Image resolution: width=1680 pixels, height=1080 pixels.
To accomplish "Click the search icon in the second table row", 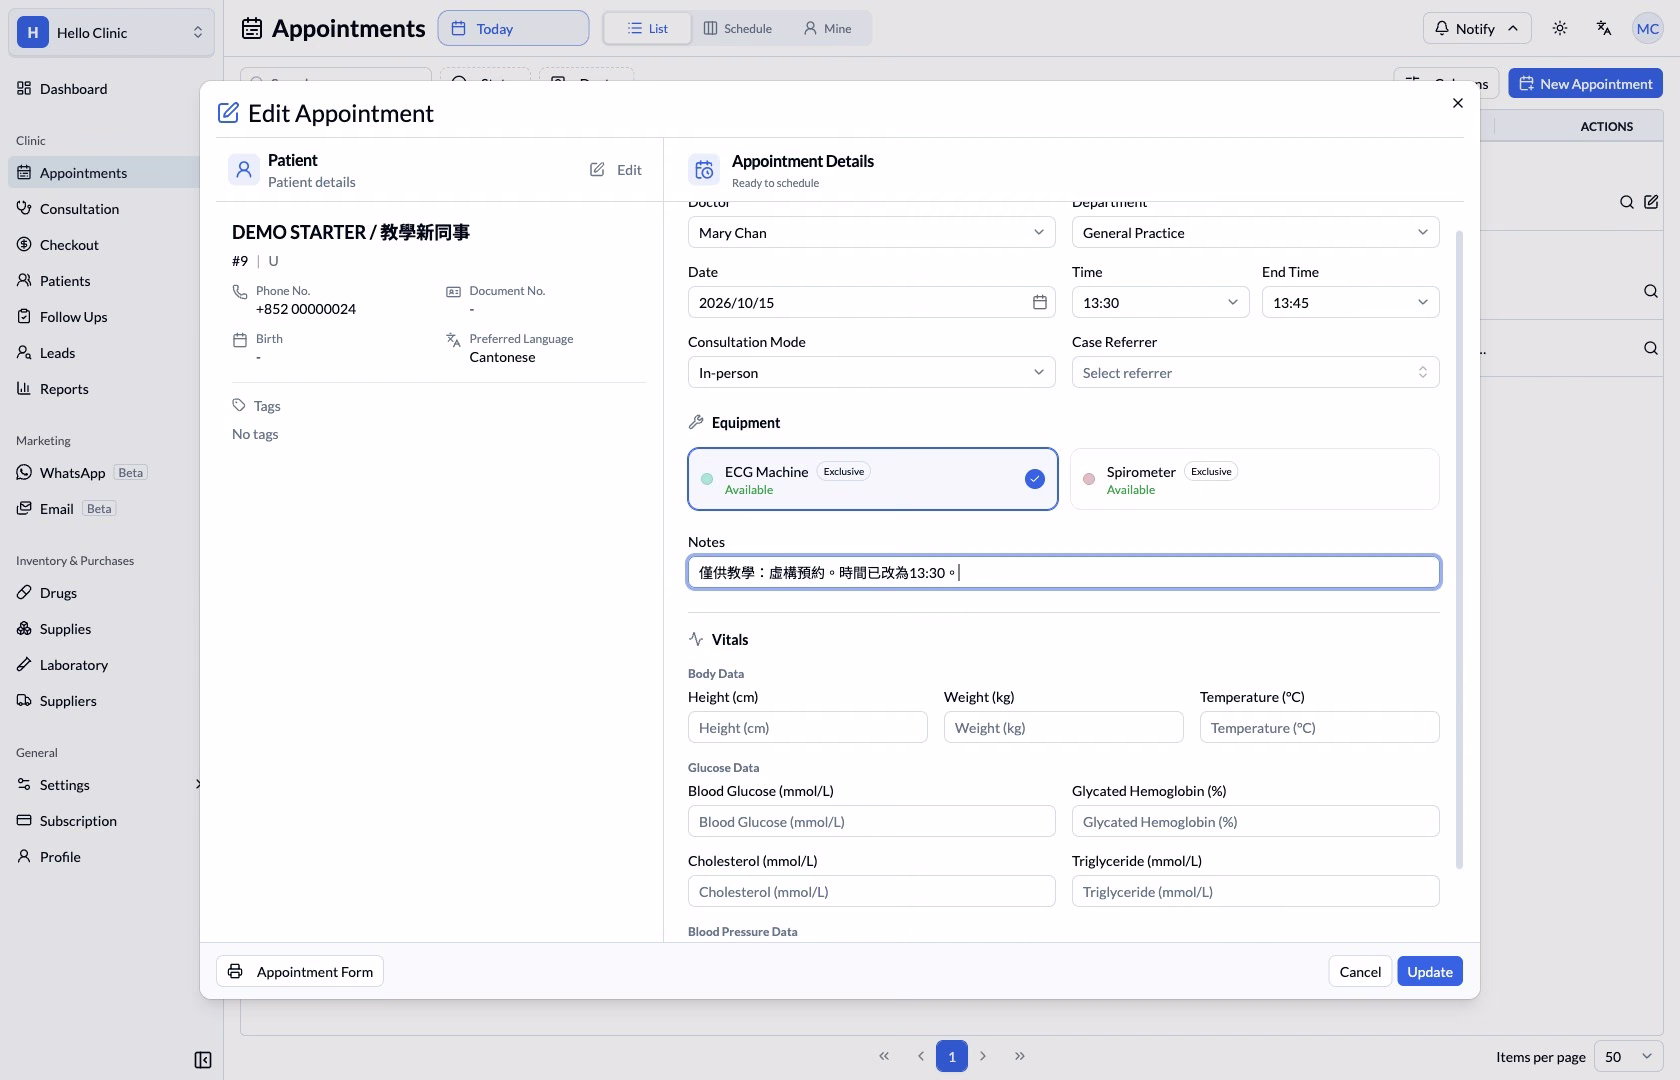I will click(1651, 291).
